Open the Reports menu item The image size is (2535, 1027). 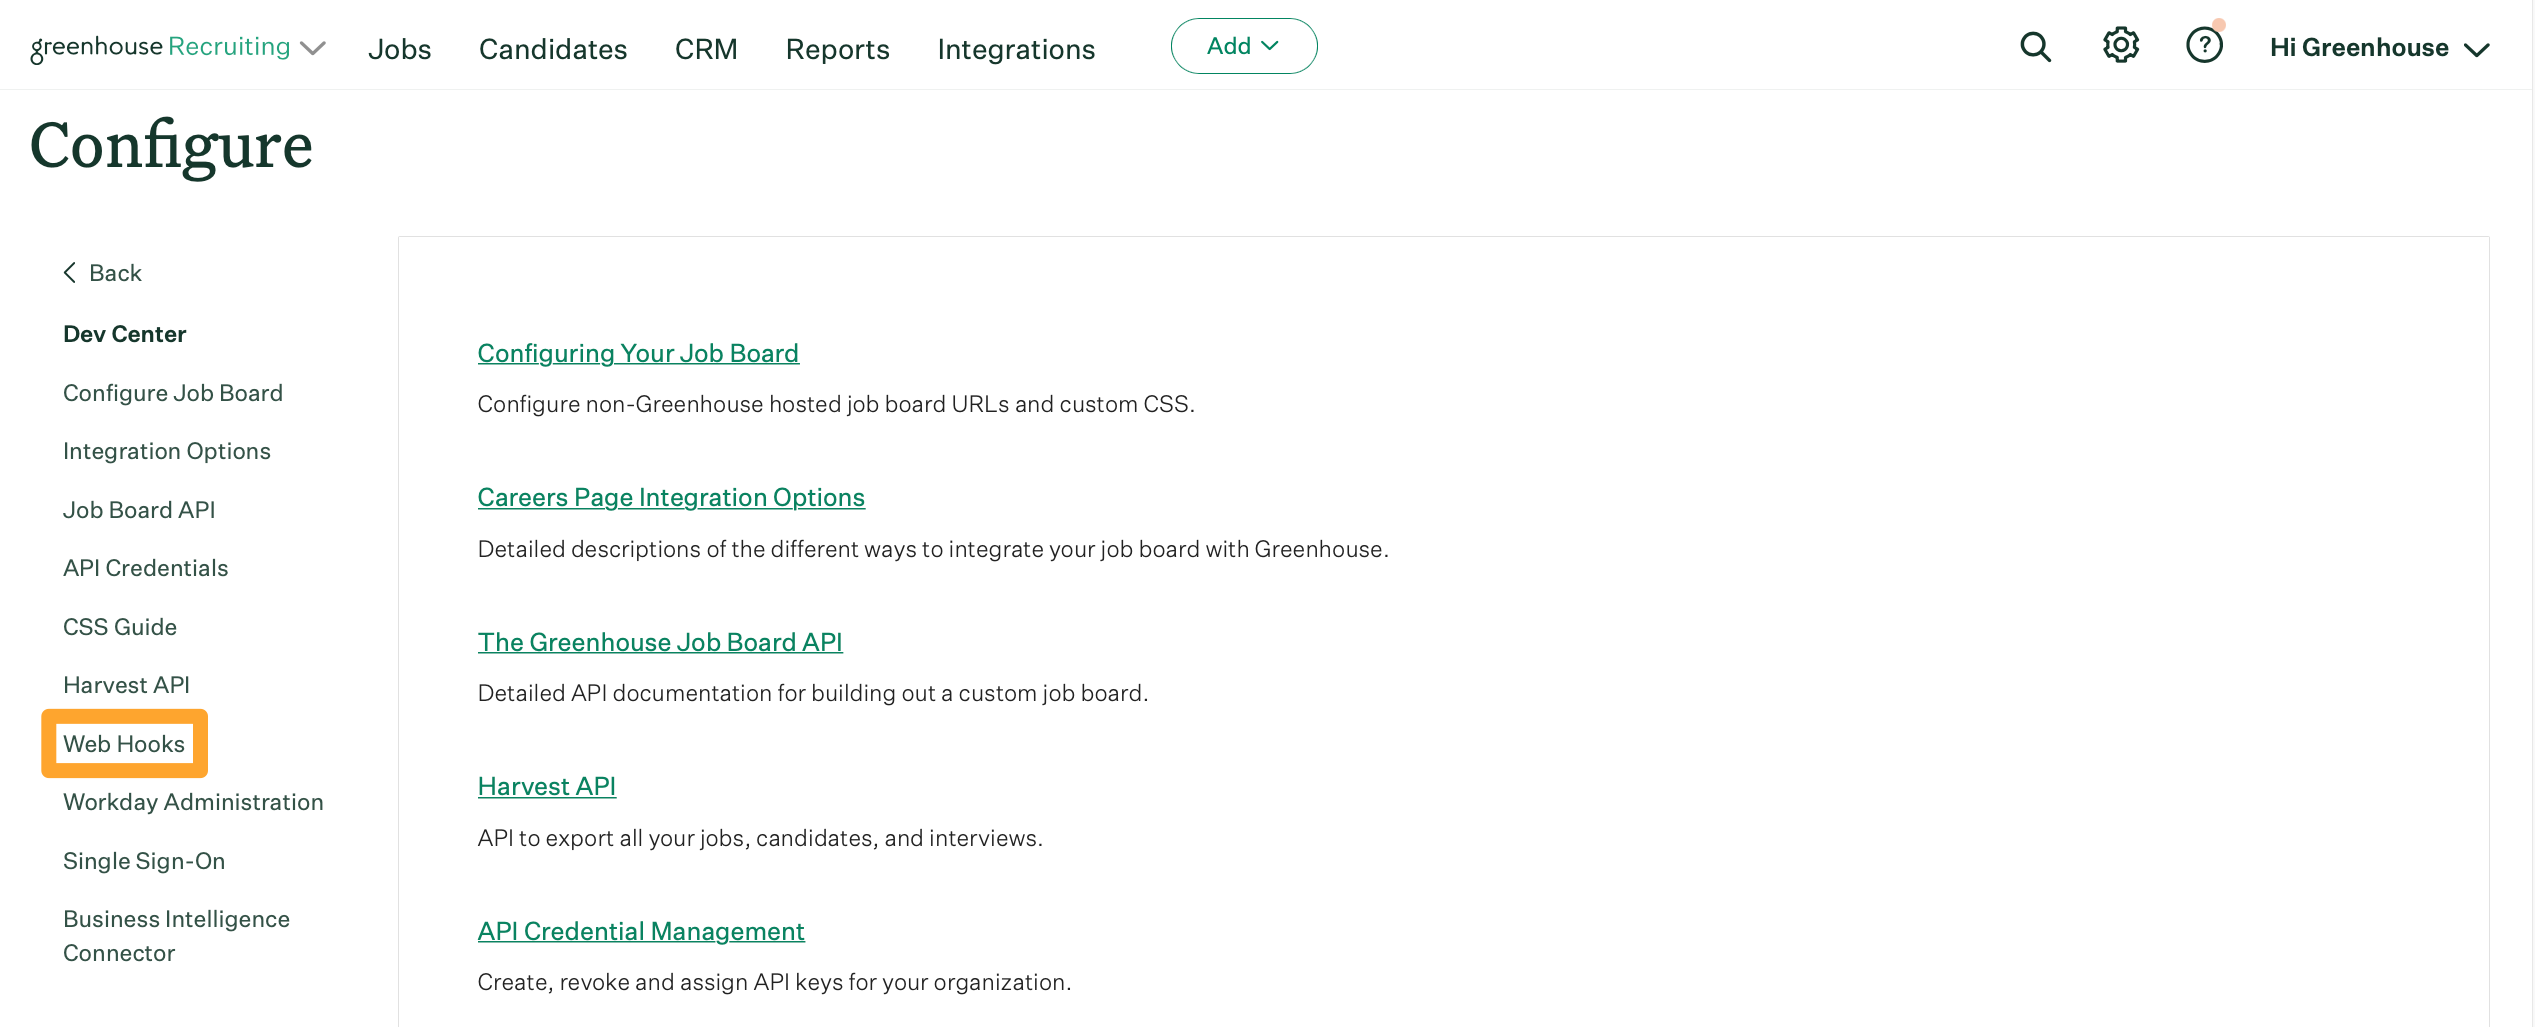click(x=837, y=49)
